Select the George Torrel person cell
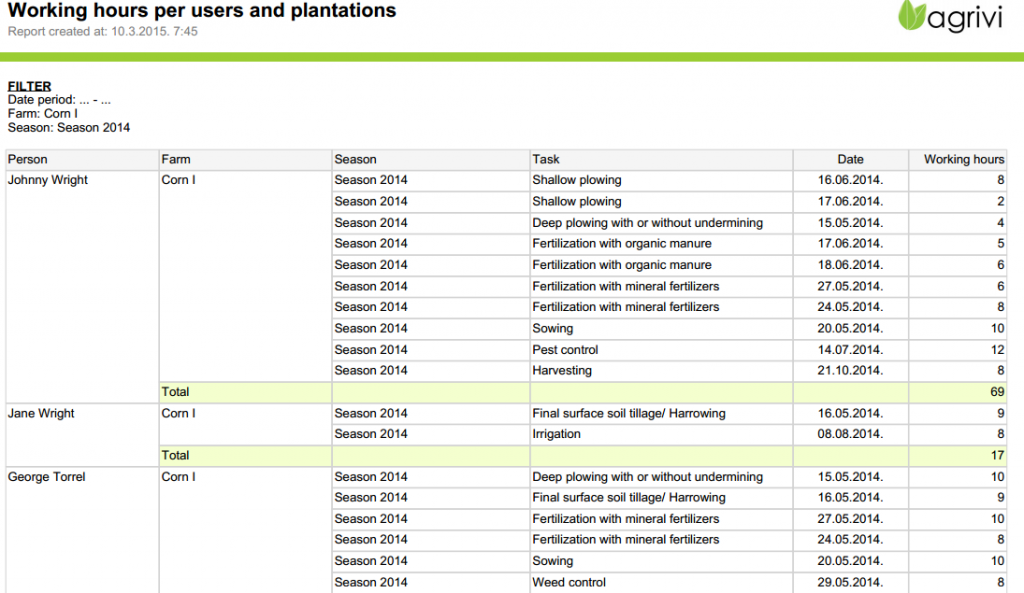1024x593 pixels. pyautogui.click(x=47, y=477)
